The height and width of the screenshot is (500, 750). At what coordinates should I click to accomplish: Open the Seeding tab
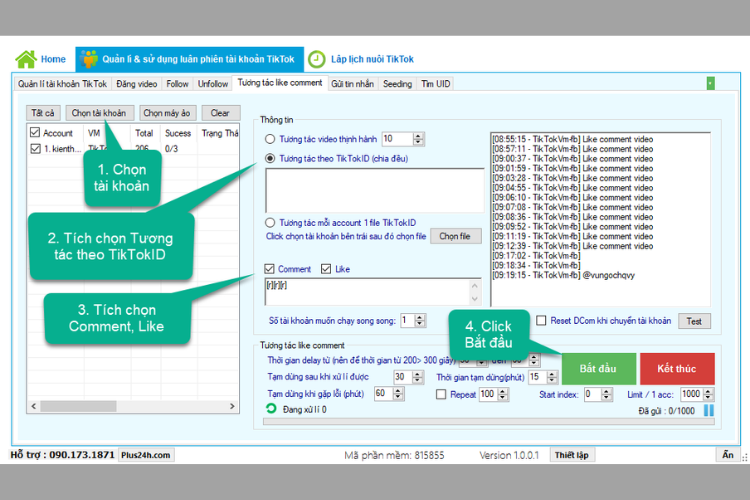tap(397, 84)
